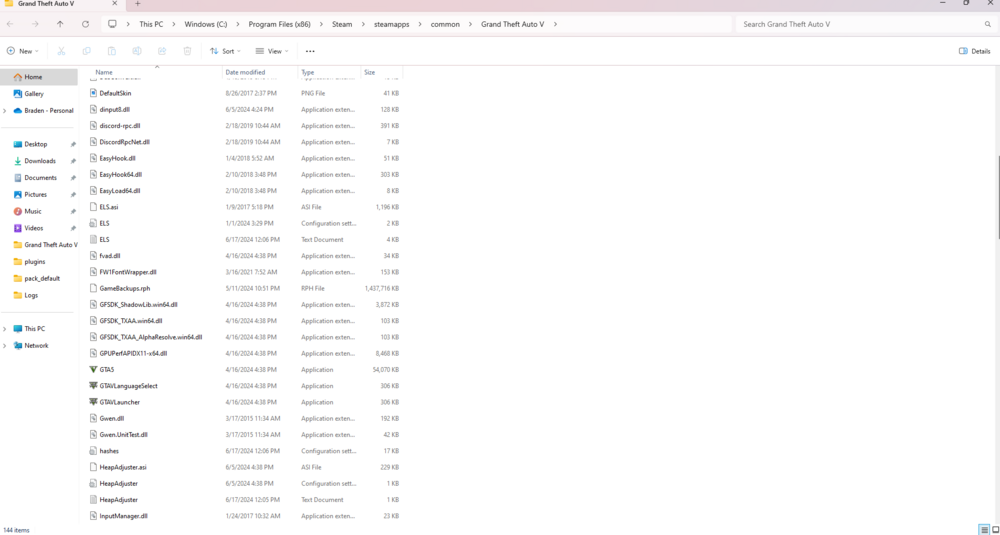1000x535 pixels.
Task: Go up one folder level
Action: point(60,24)
